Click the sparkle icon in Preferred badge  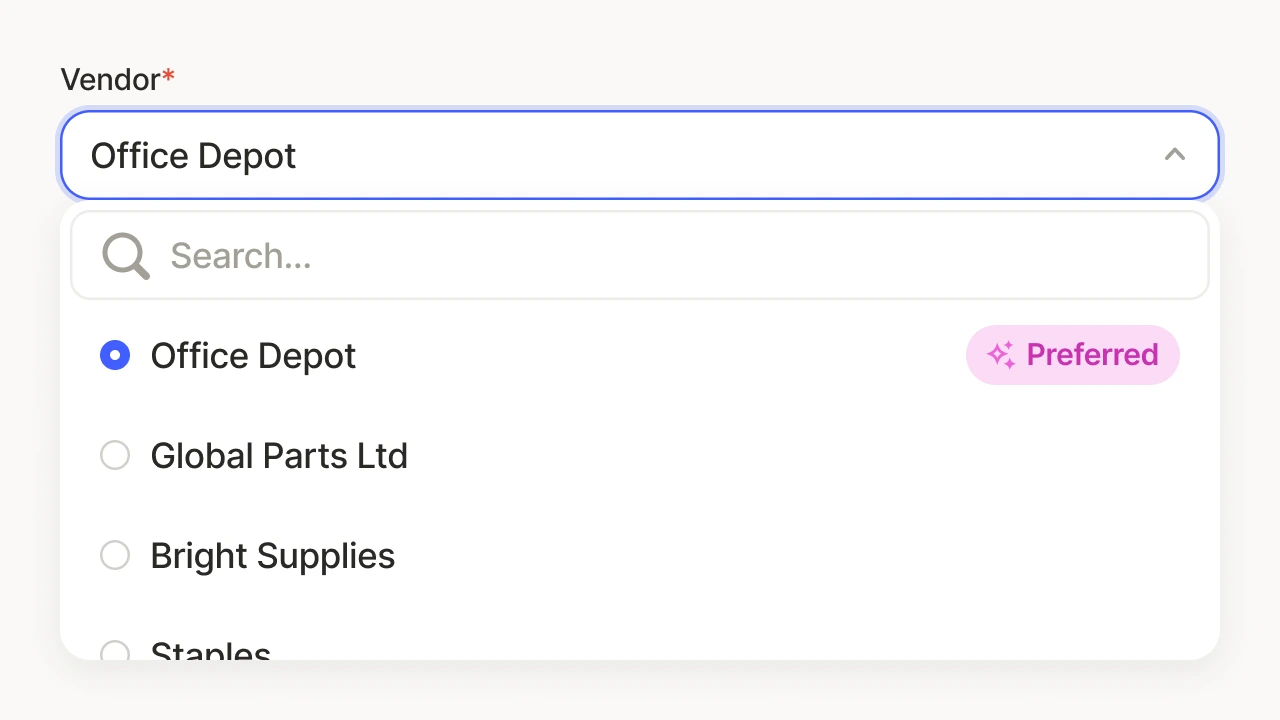click(1001, 355)
